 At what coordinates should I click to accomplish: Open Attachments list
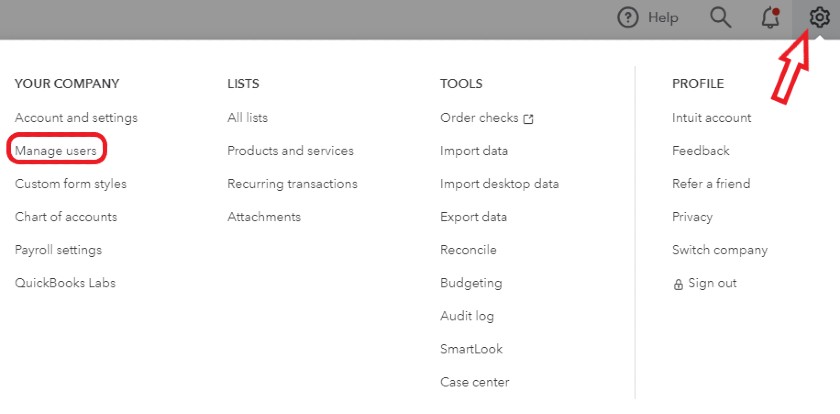click(x=264, y=217)
